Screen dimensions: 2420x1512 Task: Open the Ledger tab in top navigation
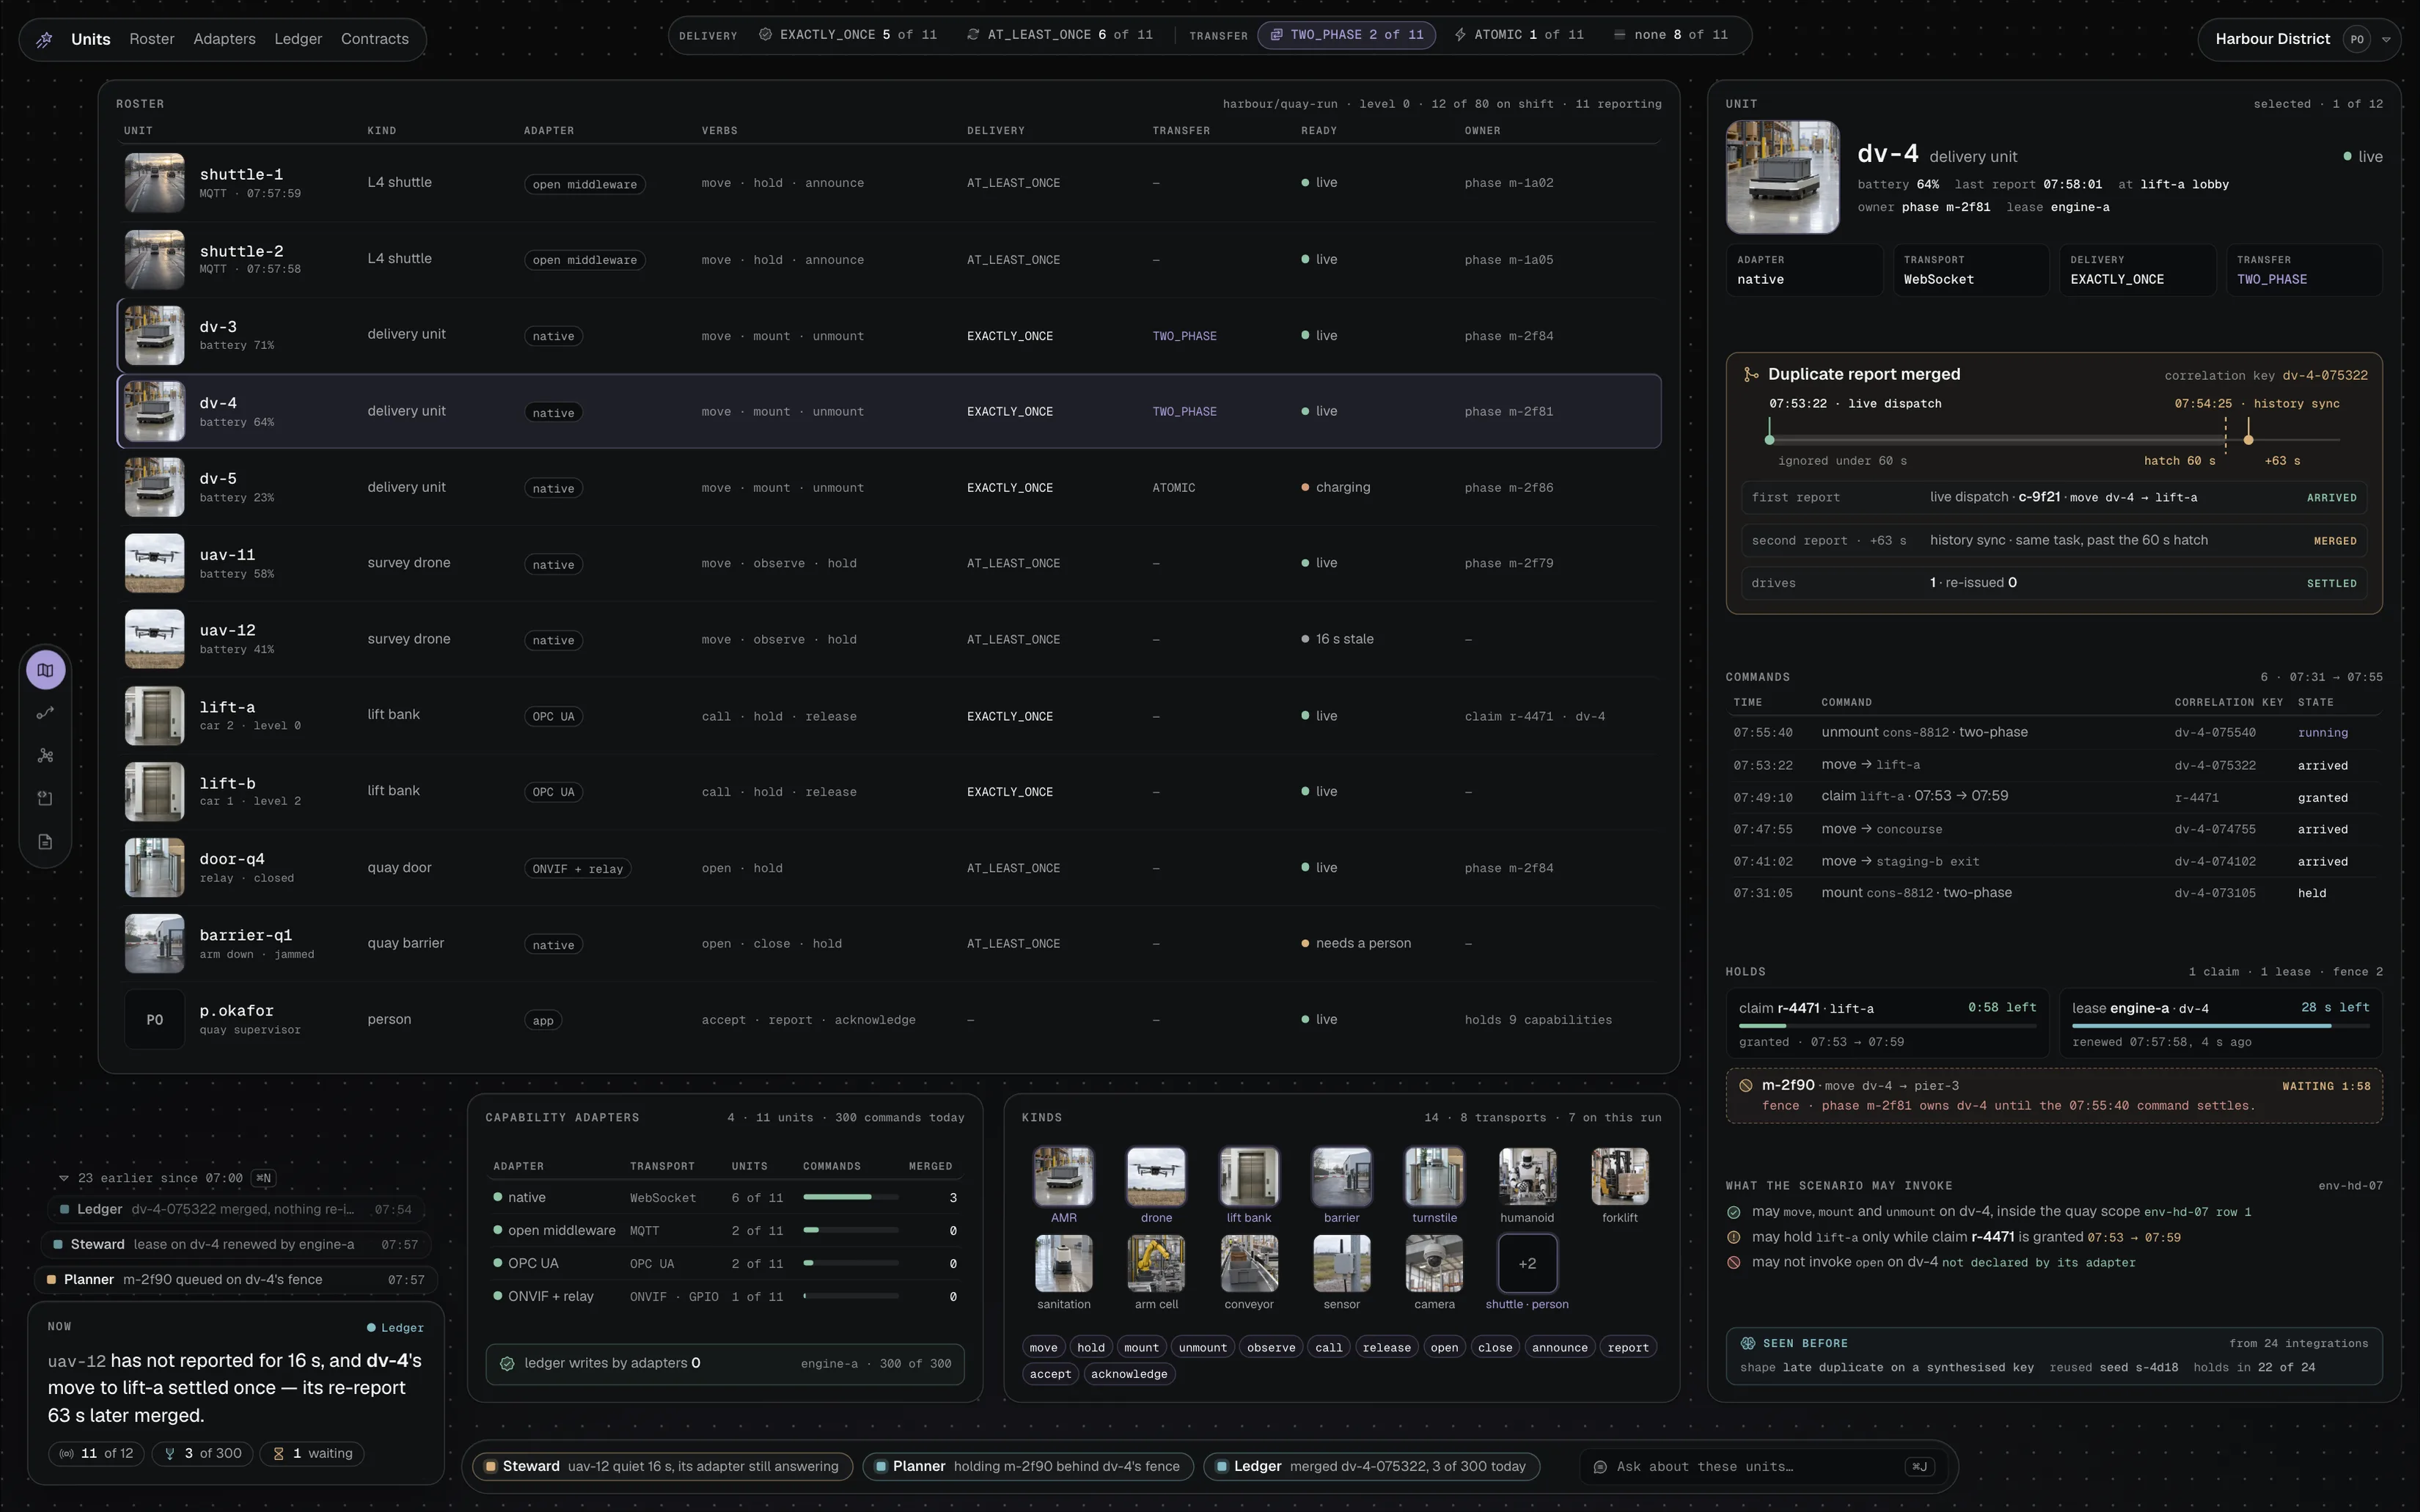tap(298, 39)
